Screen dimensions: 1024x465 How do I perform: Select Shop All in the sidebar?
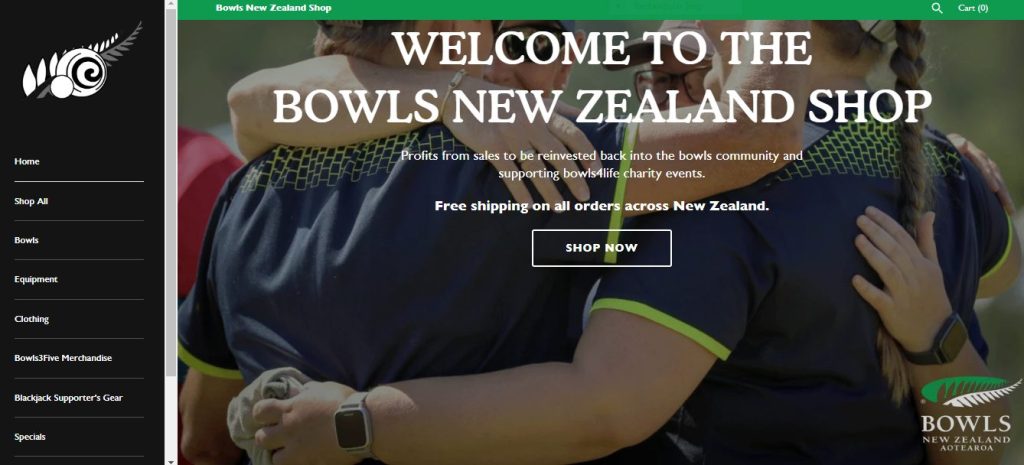[x=31, y=201]
